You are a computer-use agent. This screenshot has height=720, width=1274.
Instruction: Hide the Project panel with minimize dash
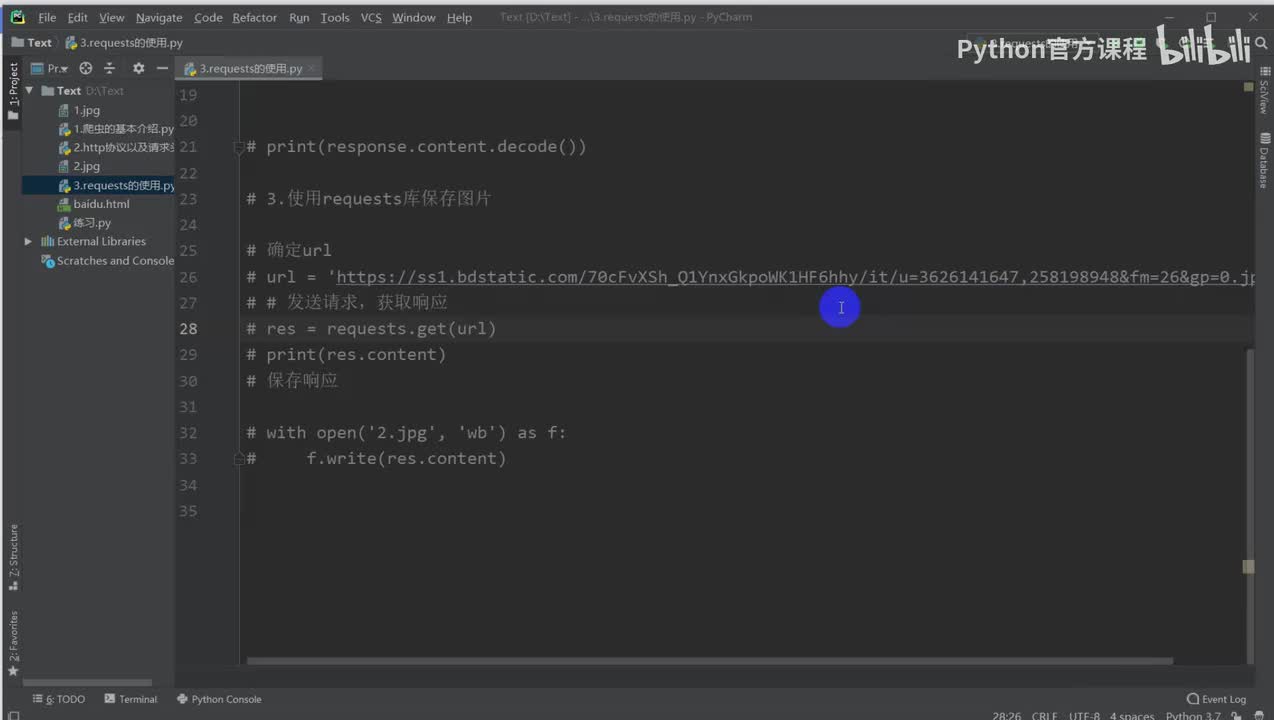(x=162, y=68)
